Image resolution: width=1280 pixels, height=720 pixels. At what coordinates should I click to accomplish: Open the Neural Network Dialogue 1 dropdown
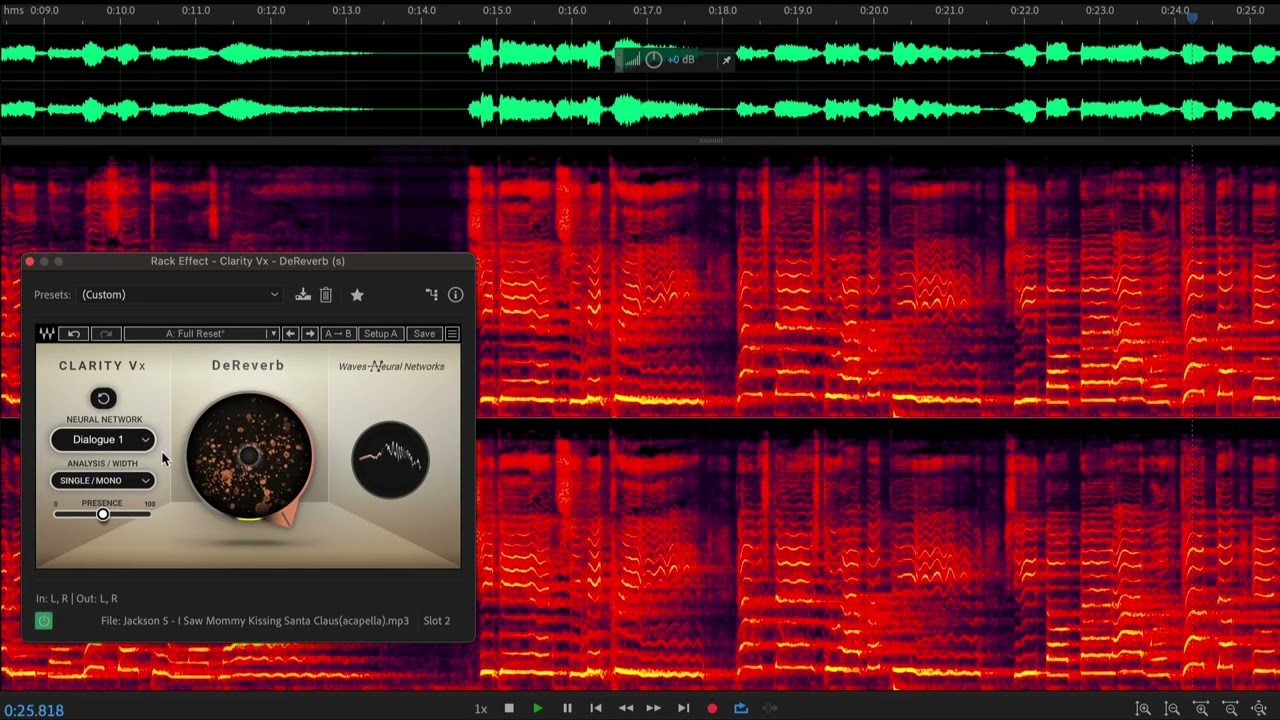pos(103,440)
